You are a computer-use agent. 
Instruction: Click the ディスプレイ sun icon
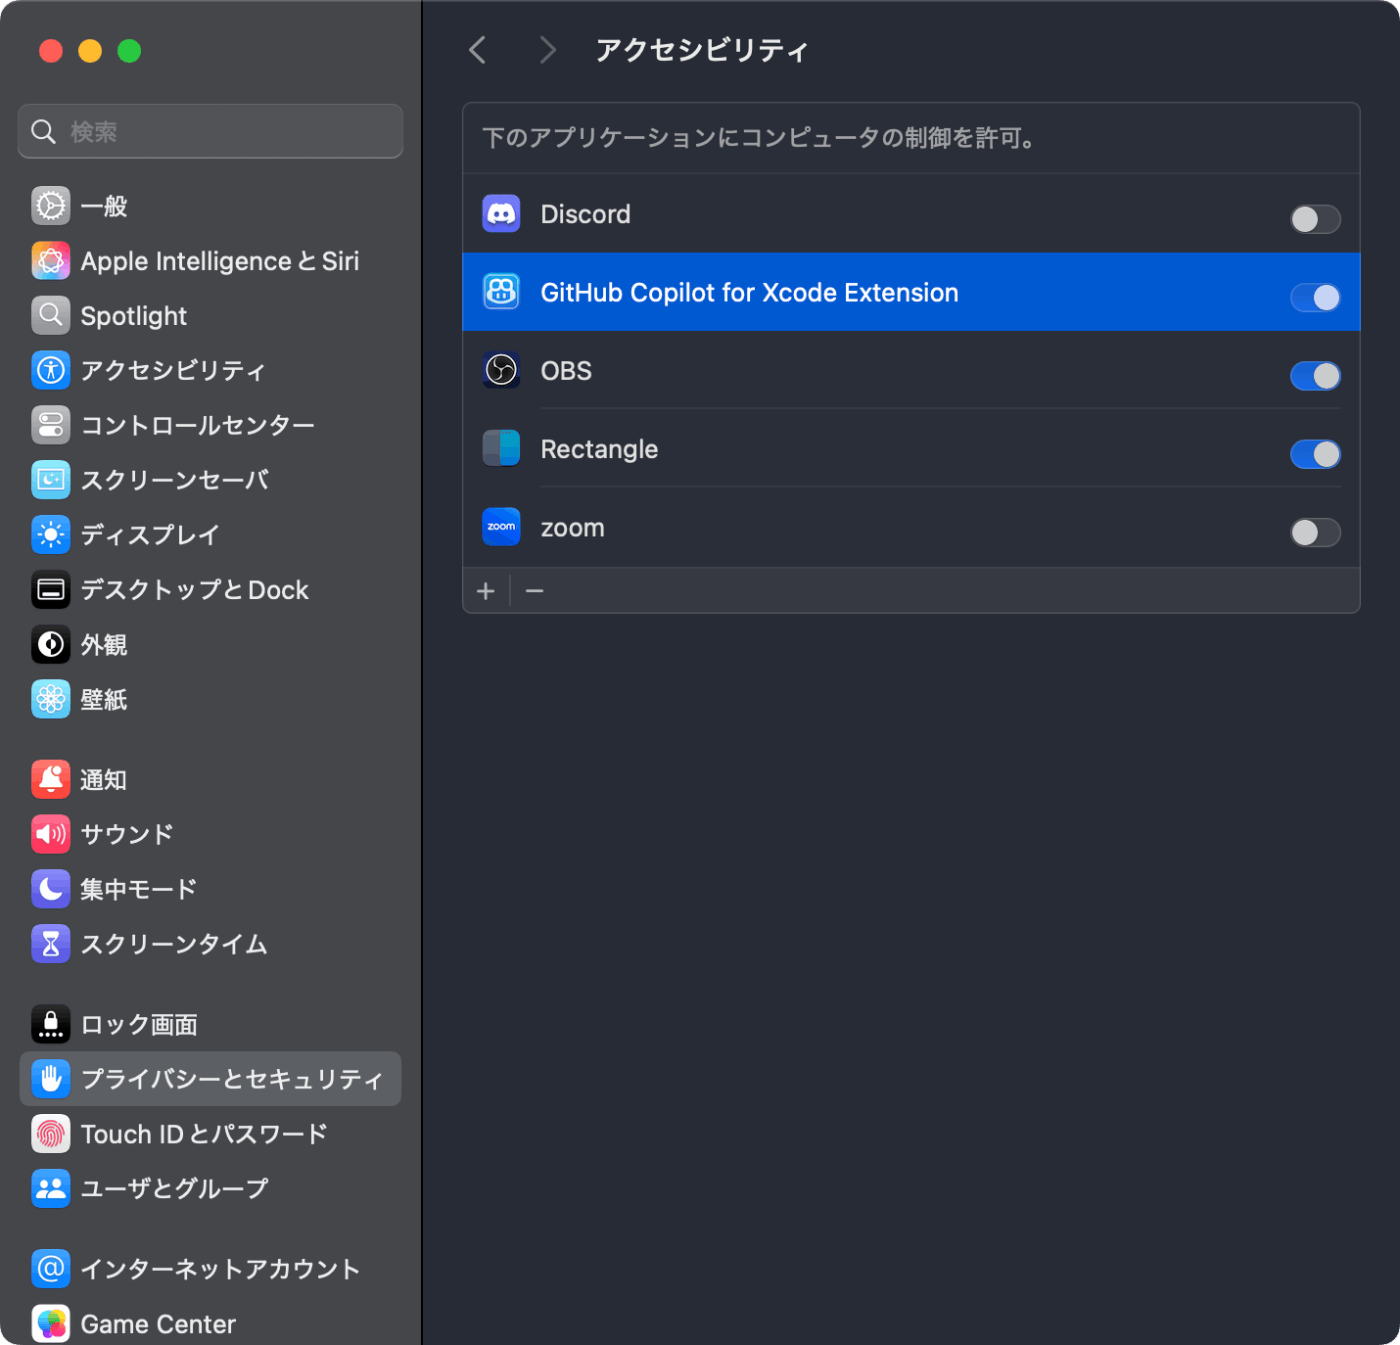click(51, 535)
